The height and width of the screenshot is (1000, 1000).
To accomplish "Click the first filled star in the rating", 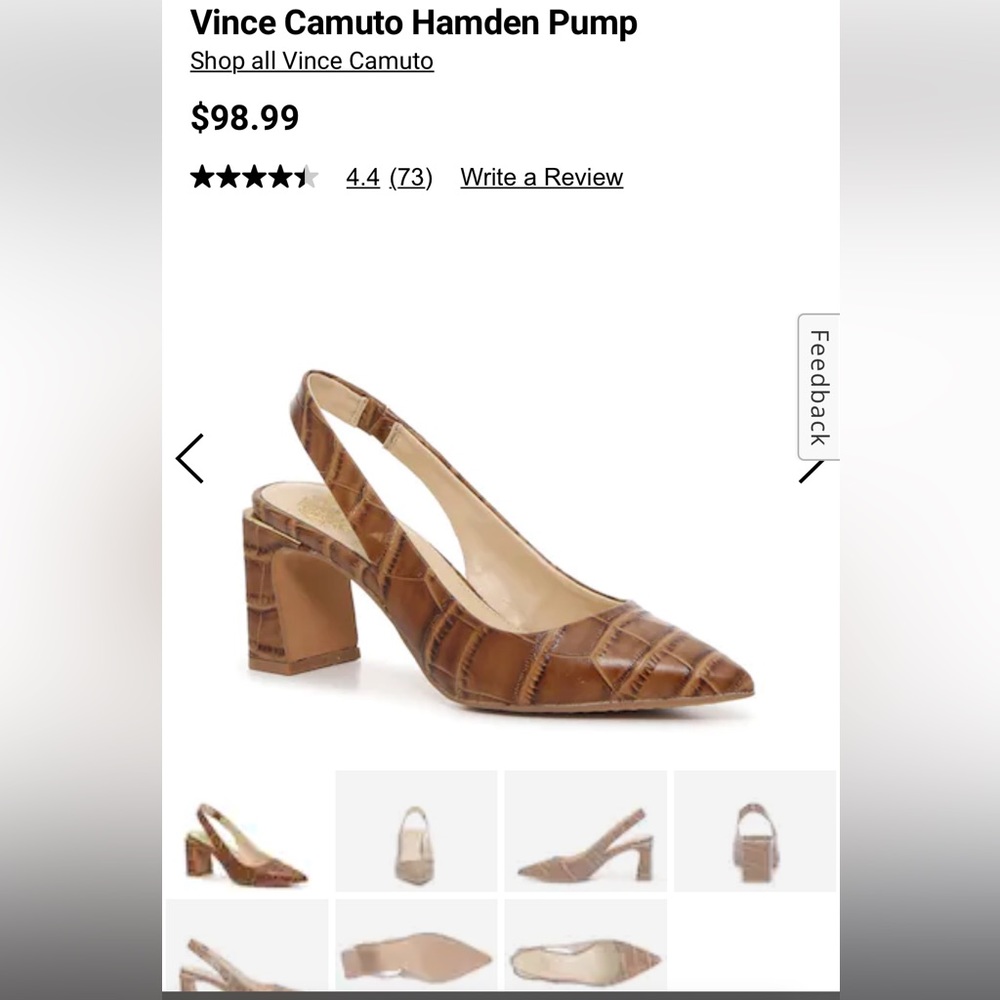I will [x=203, y=176].
